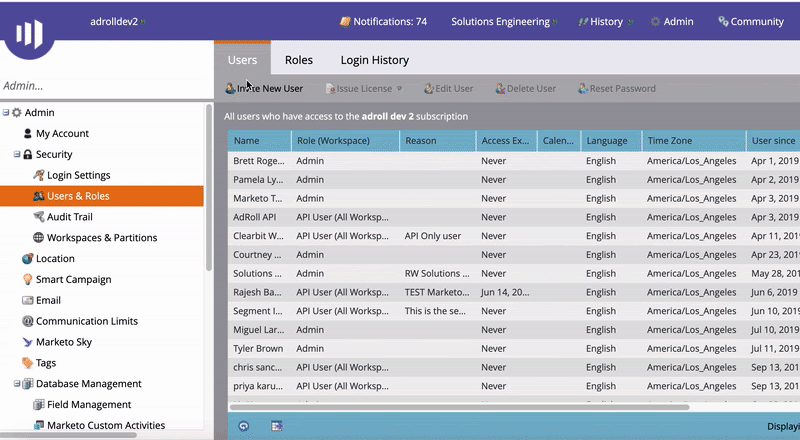This screenshot has height=440, width=800.
Task: Click the Audit Trail icon in sidebar
Action: click(x=38, y=217)
